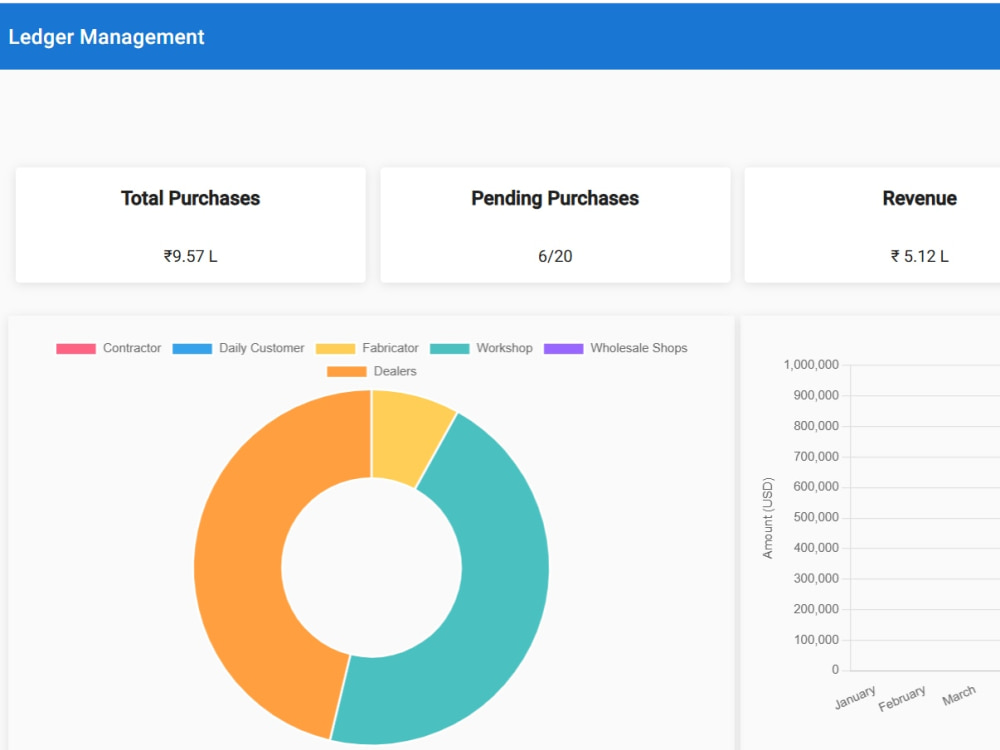Click the 500,000 y-axis tick label
1000x750 pixels.
point(816,517)
